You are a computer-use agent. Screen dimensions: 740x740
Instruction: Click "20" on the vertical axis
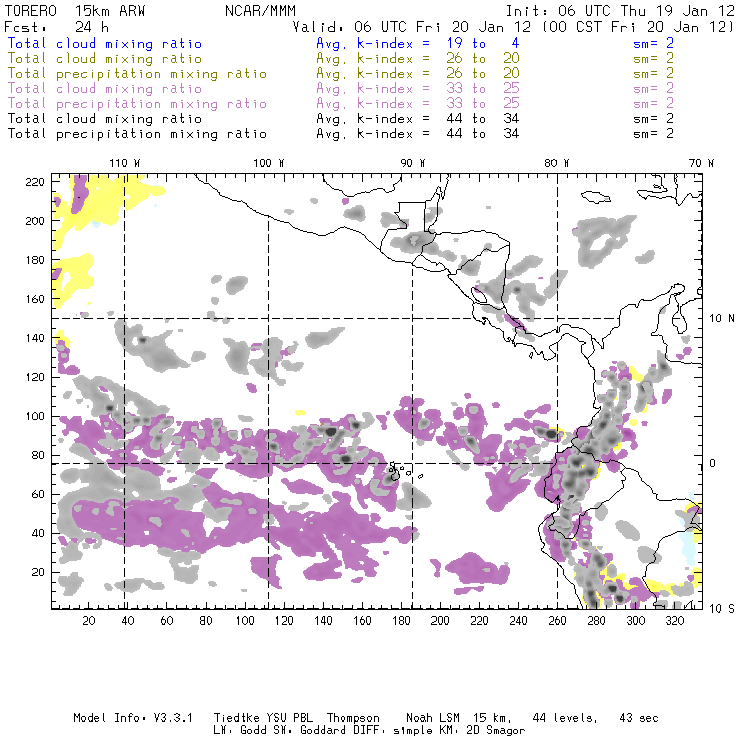[38, 572]
